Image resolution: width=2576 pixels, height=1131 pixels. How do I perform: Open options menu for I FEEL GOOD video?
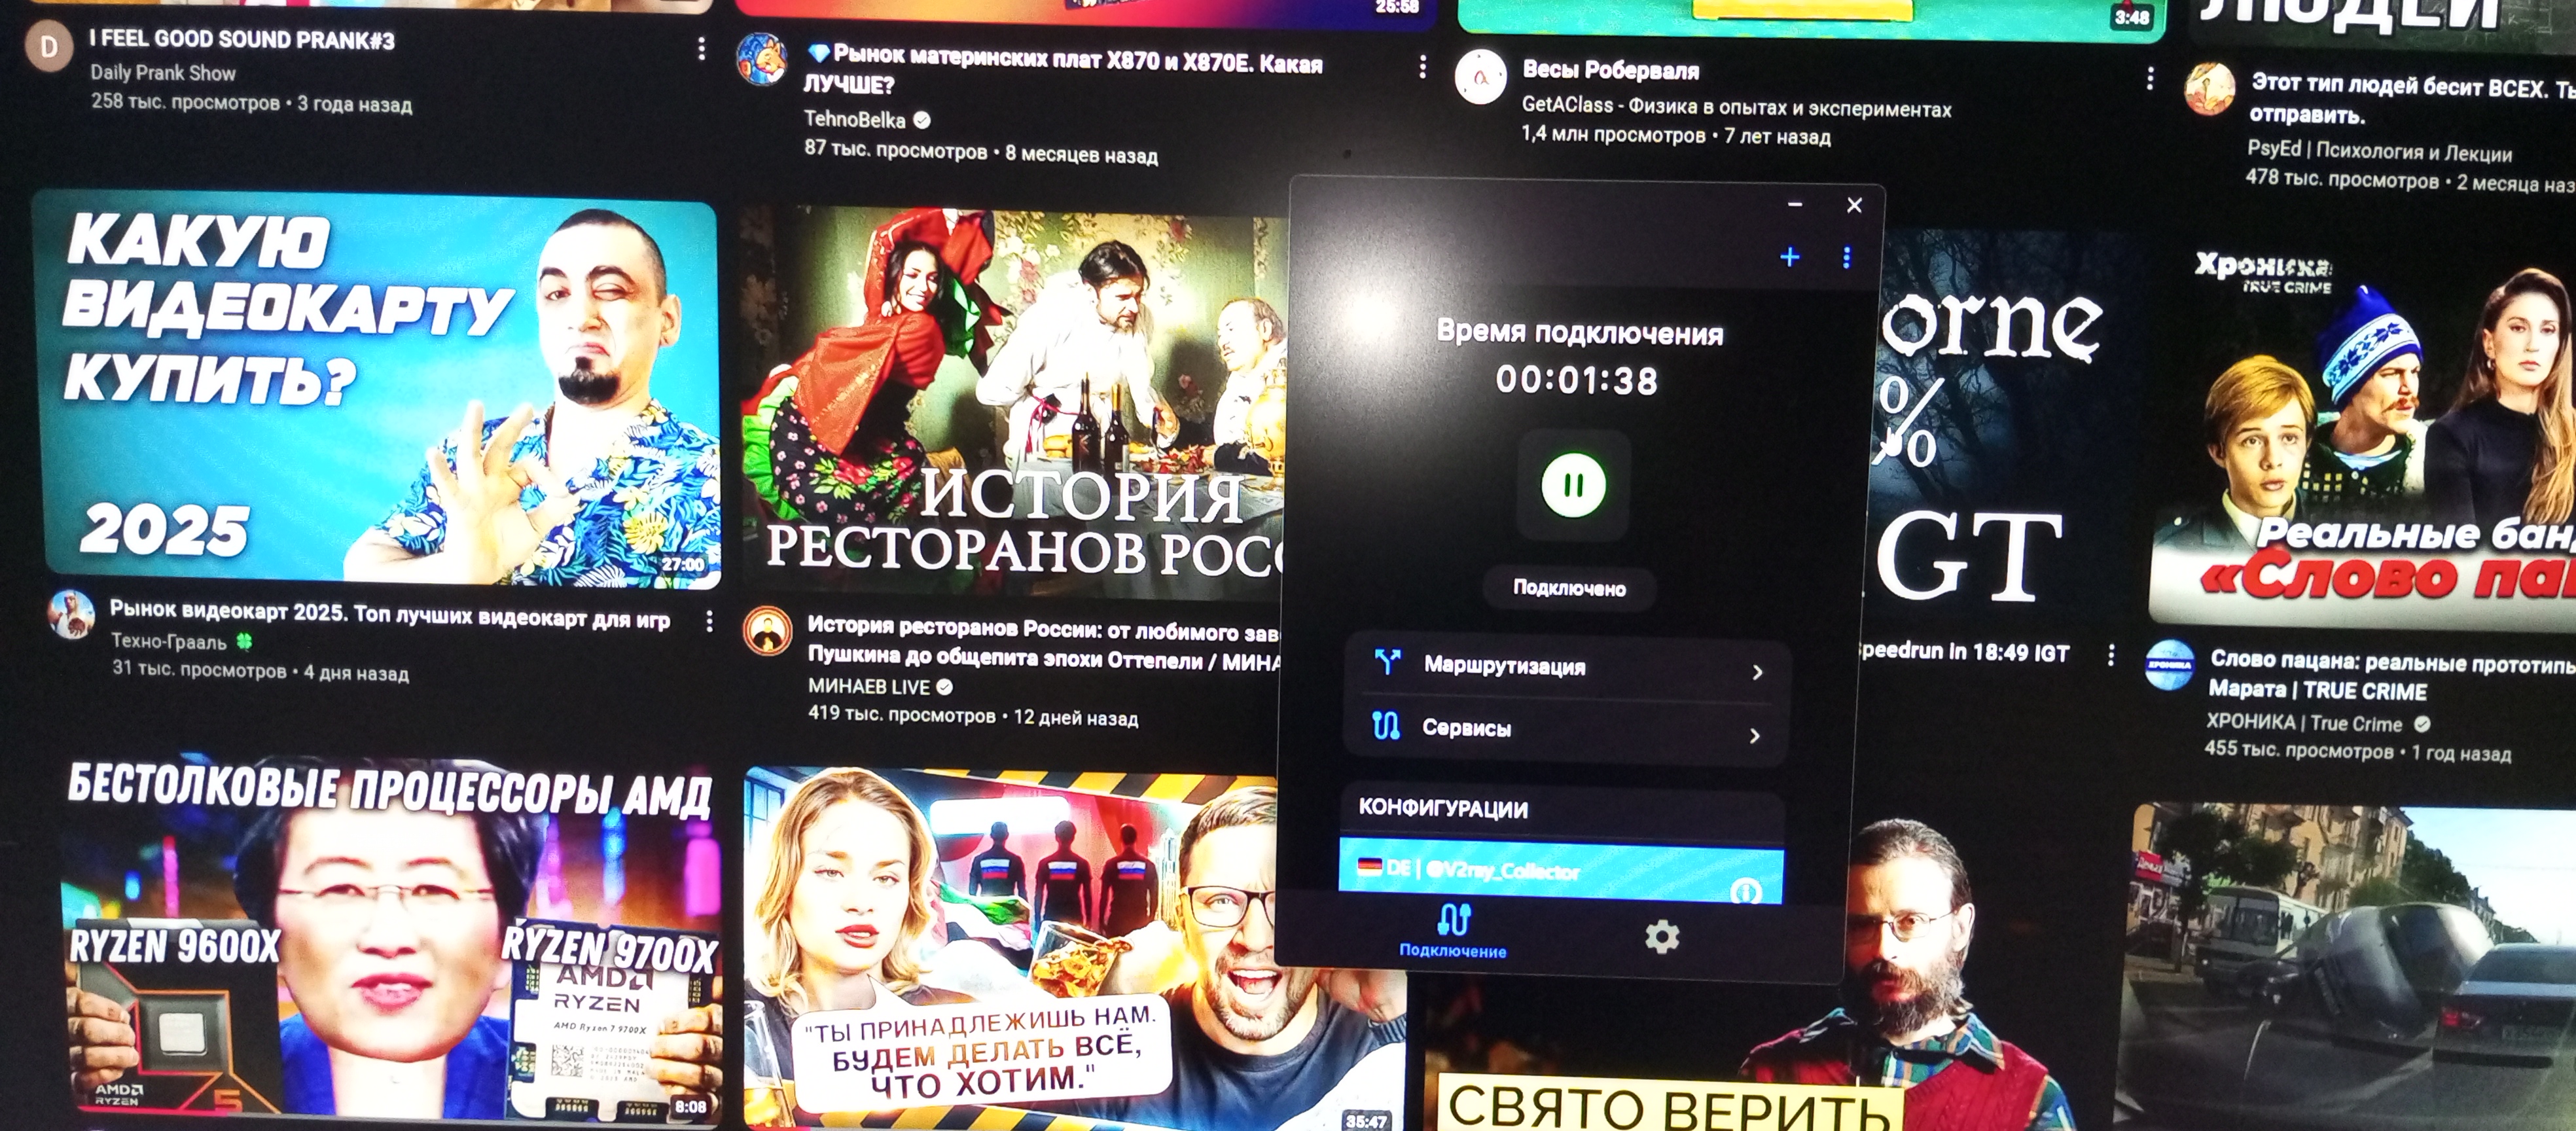tap(701, 48)
